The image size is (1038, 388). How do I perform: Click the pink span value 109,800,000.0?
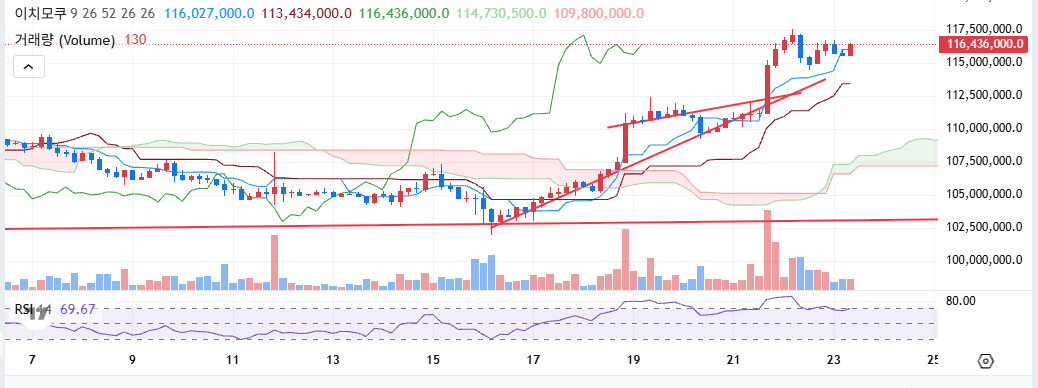point(598,13)
